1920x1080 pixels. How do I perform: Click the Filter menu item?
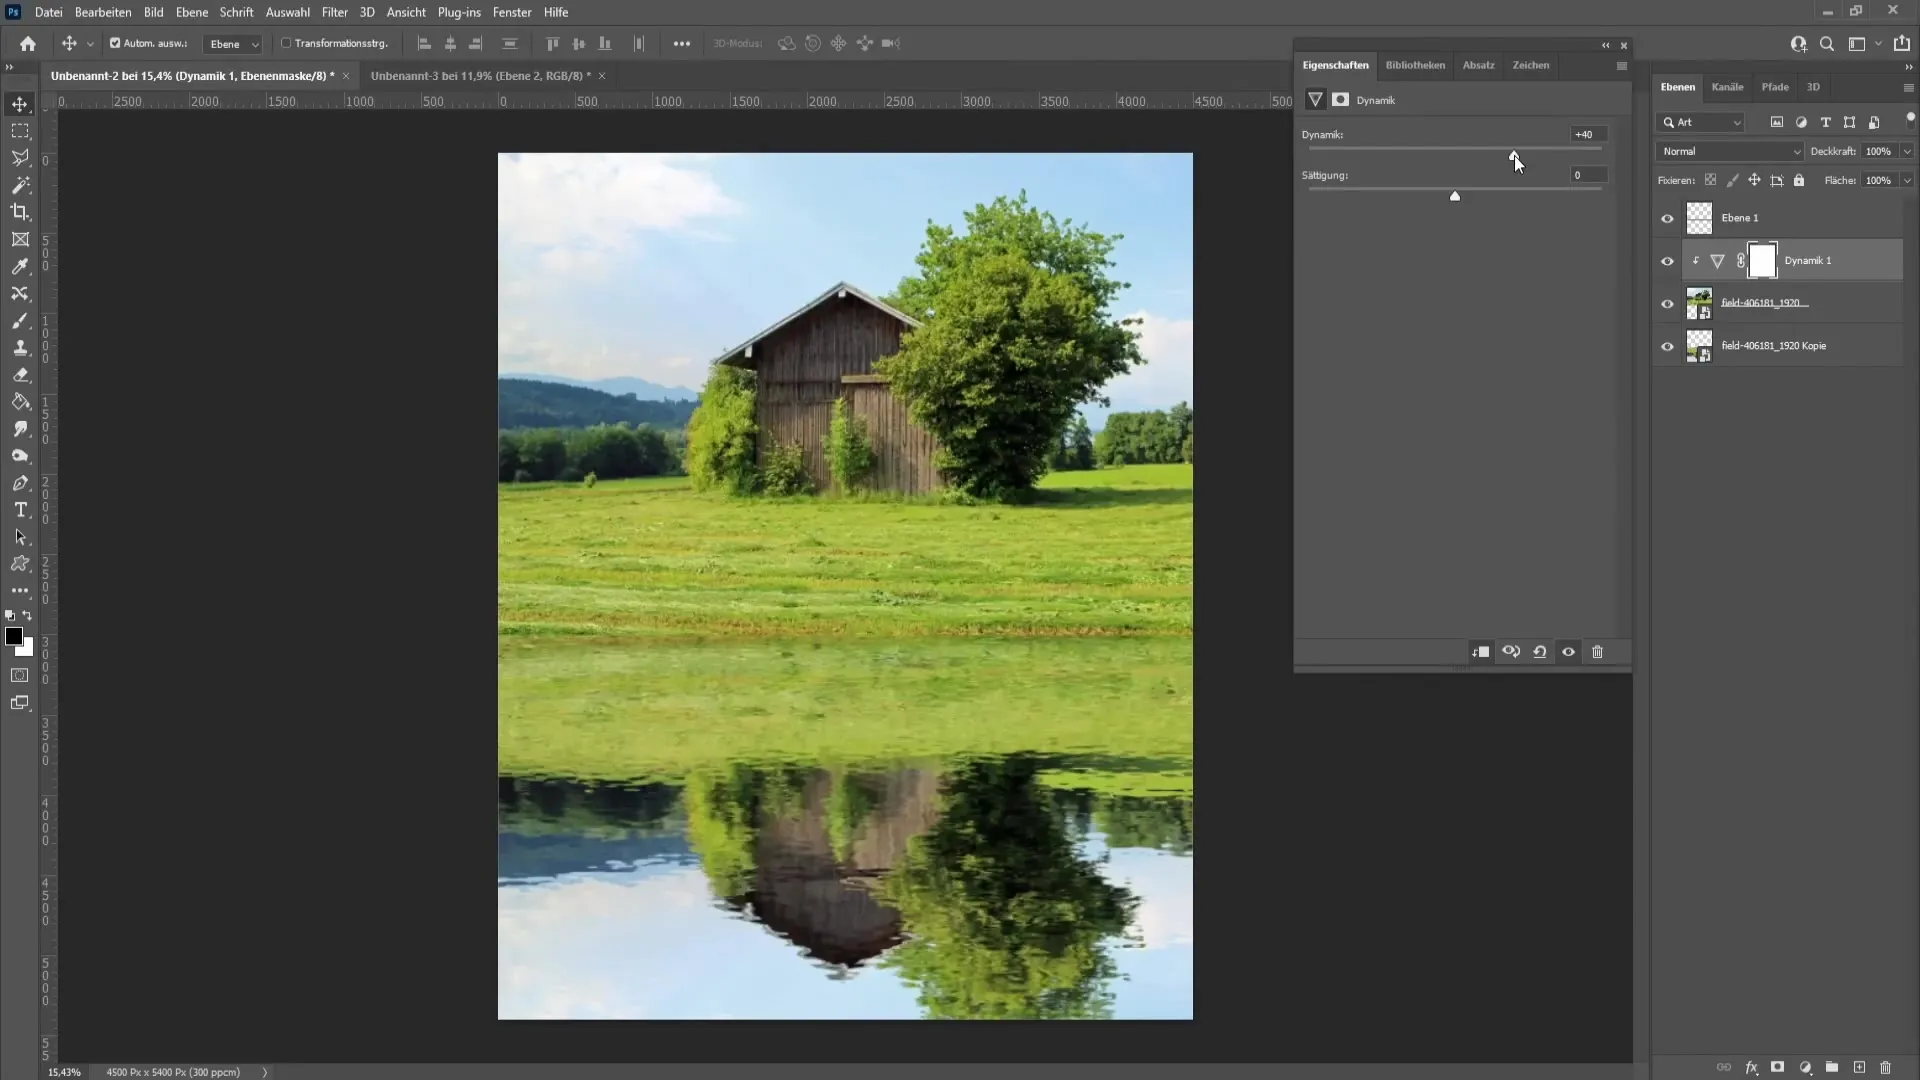point(335,12)
